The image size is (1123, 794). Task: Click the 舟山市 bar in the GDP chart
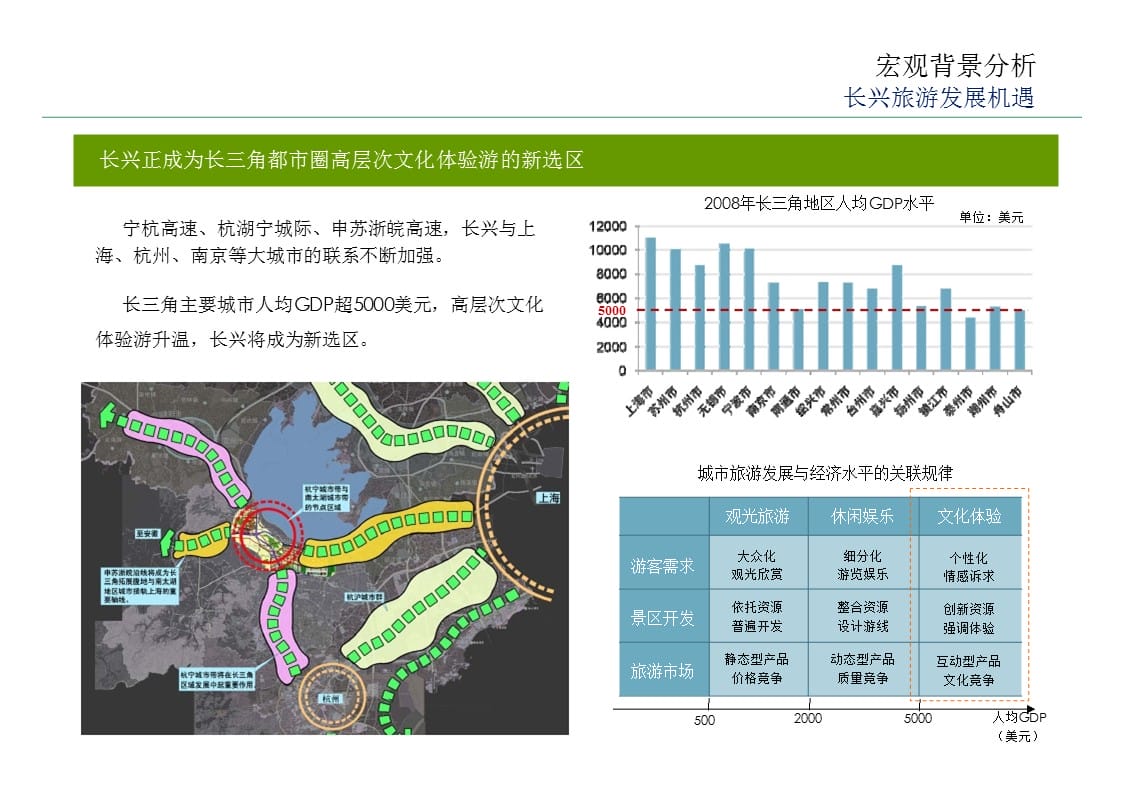[x=1020, y=340]
